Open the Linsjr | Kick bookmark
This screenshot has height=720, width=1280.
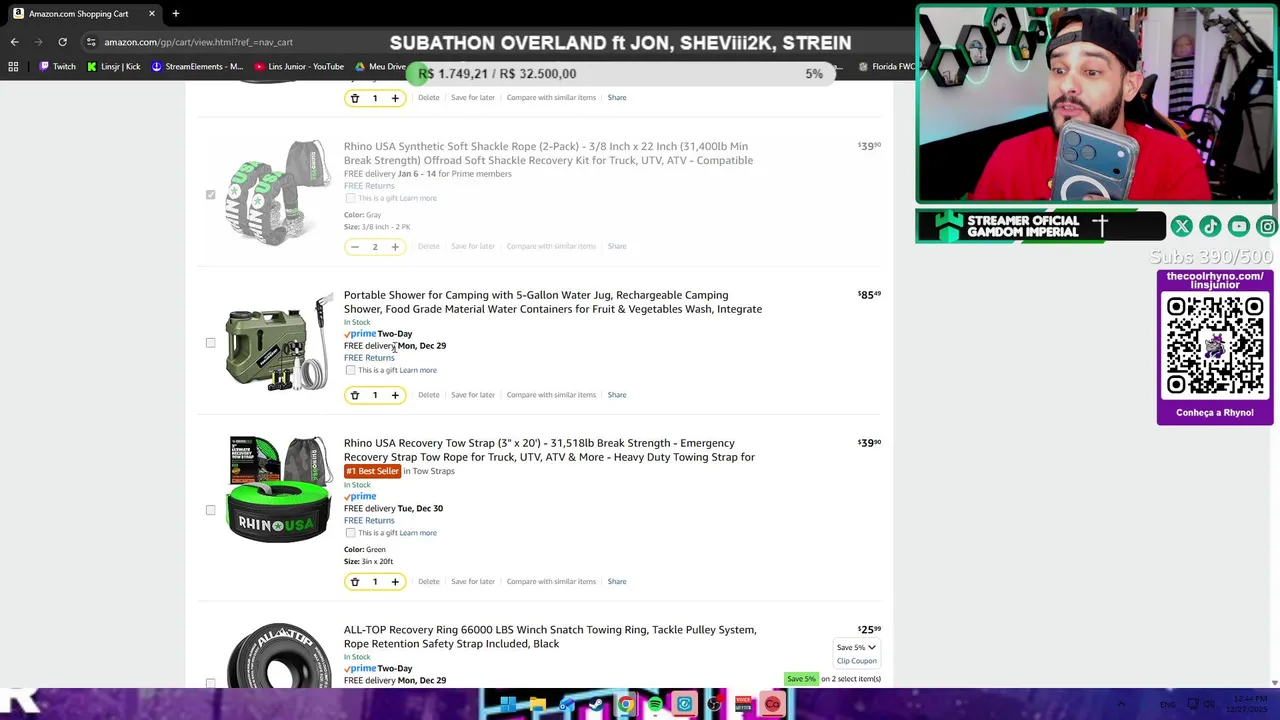[113, 67]
